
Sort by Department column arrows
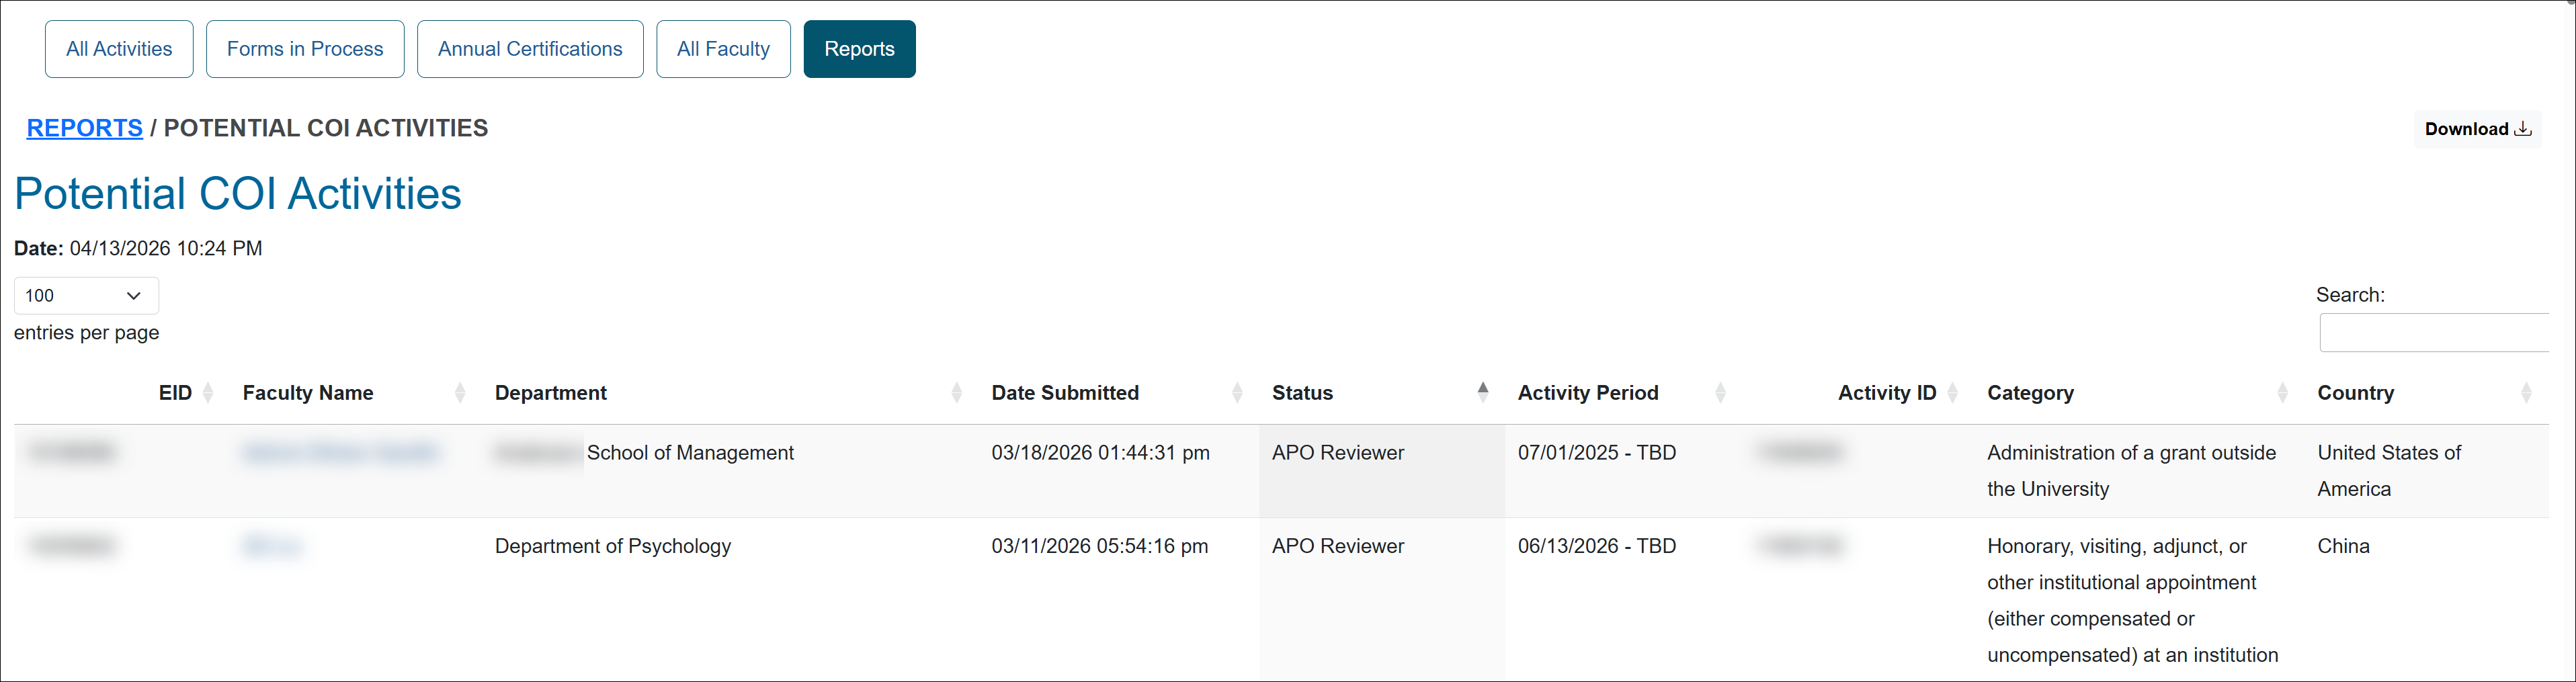point(956,393)
